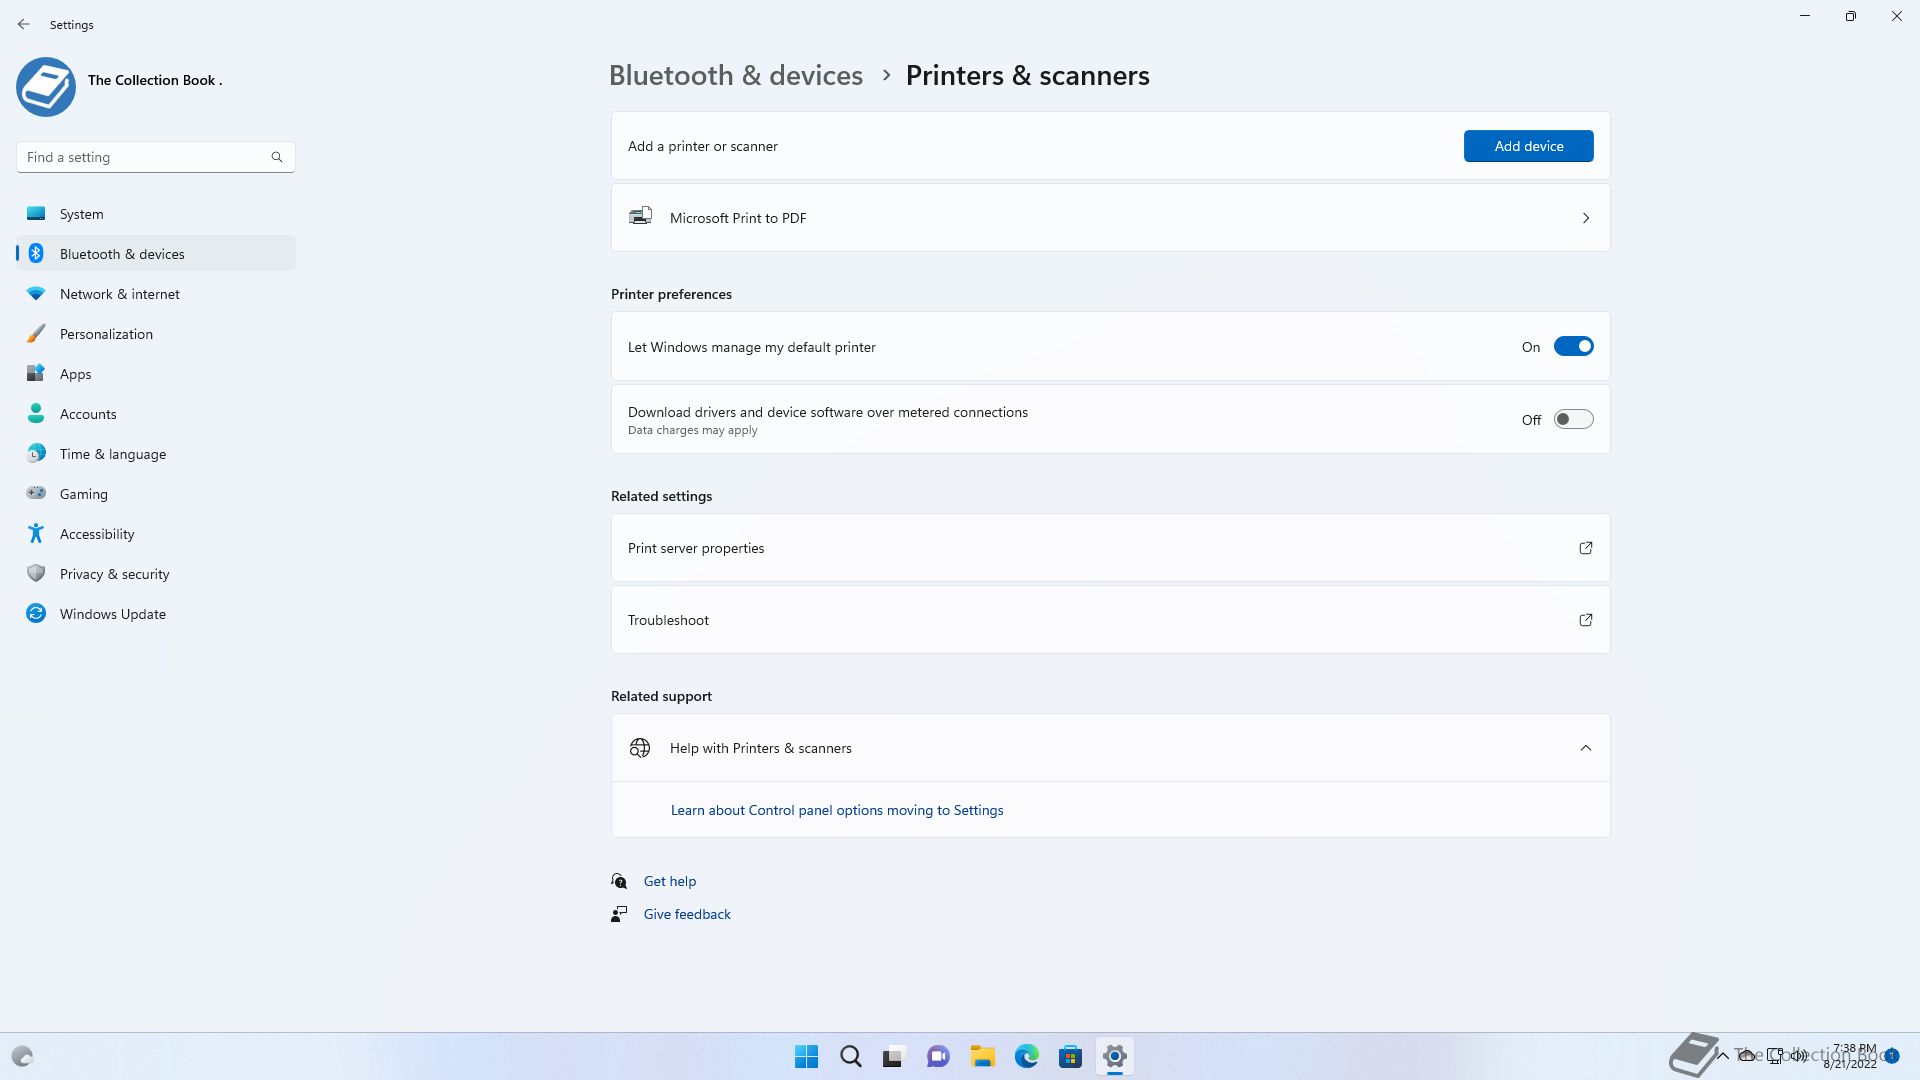Click the Privacy & security shield icon
Viewport: 1920px width, 1080px height.
point(36,573)
